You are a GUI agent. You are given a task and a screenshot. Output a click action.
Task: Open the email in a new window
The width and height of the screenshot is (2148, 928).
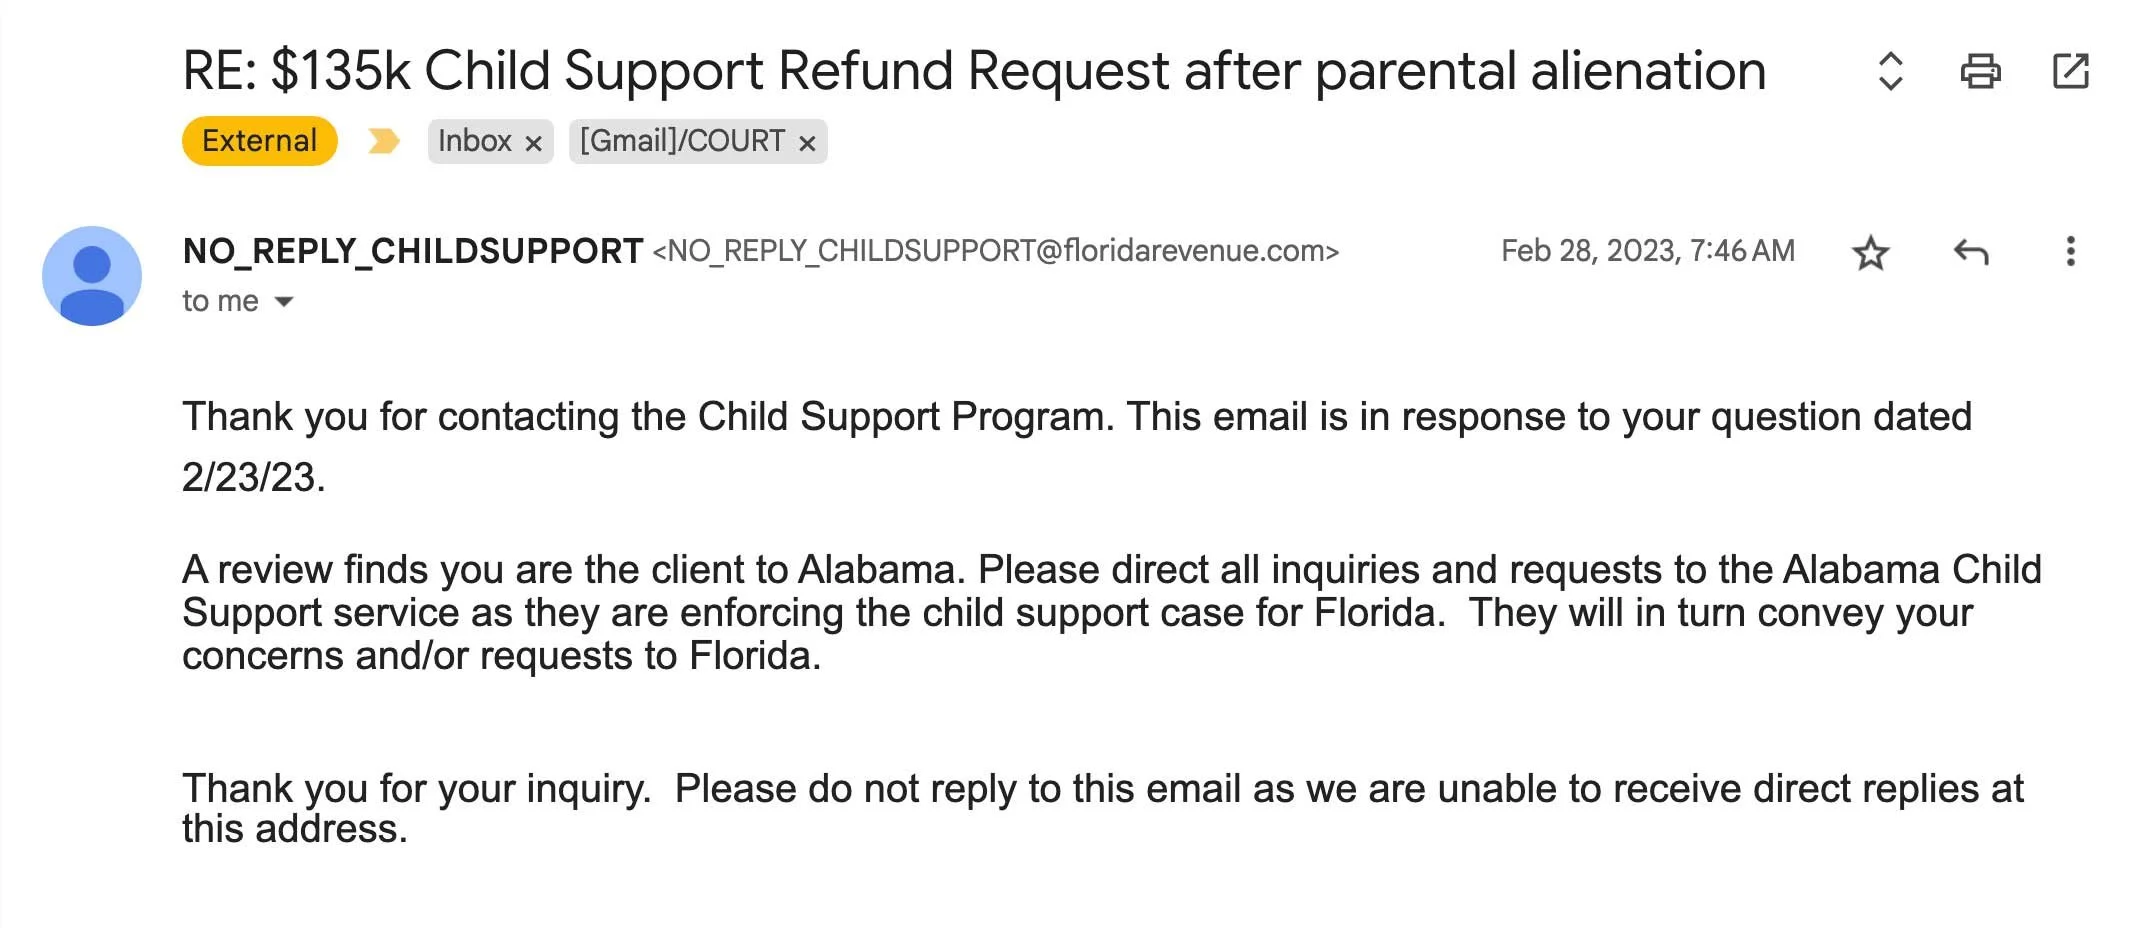tap(2070, 71)
